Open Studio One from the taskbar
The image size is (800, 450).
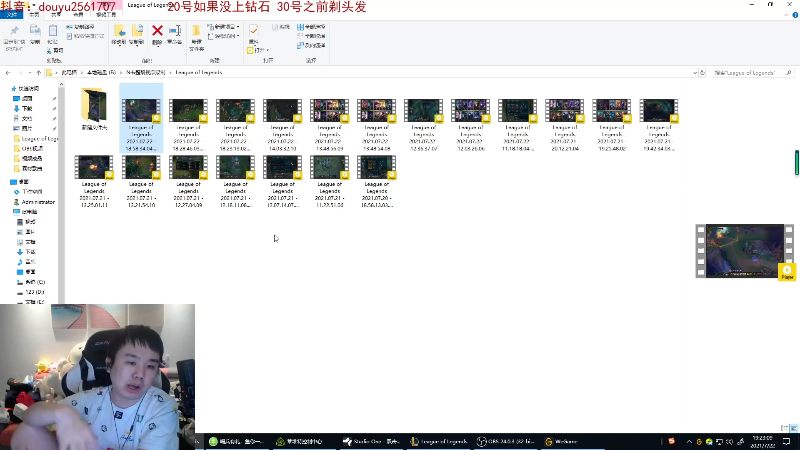[371, 441]
